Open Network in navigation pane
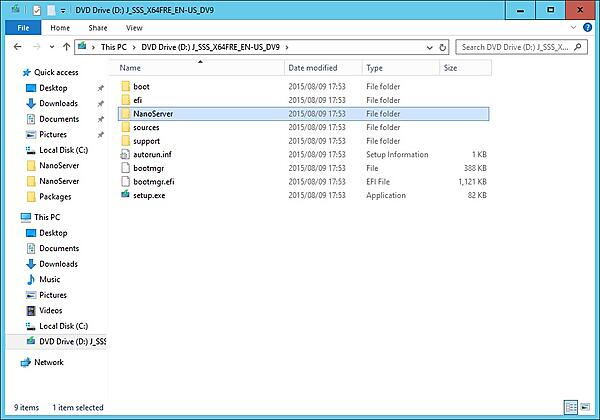 (49, 362)
